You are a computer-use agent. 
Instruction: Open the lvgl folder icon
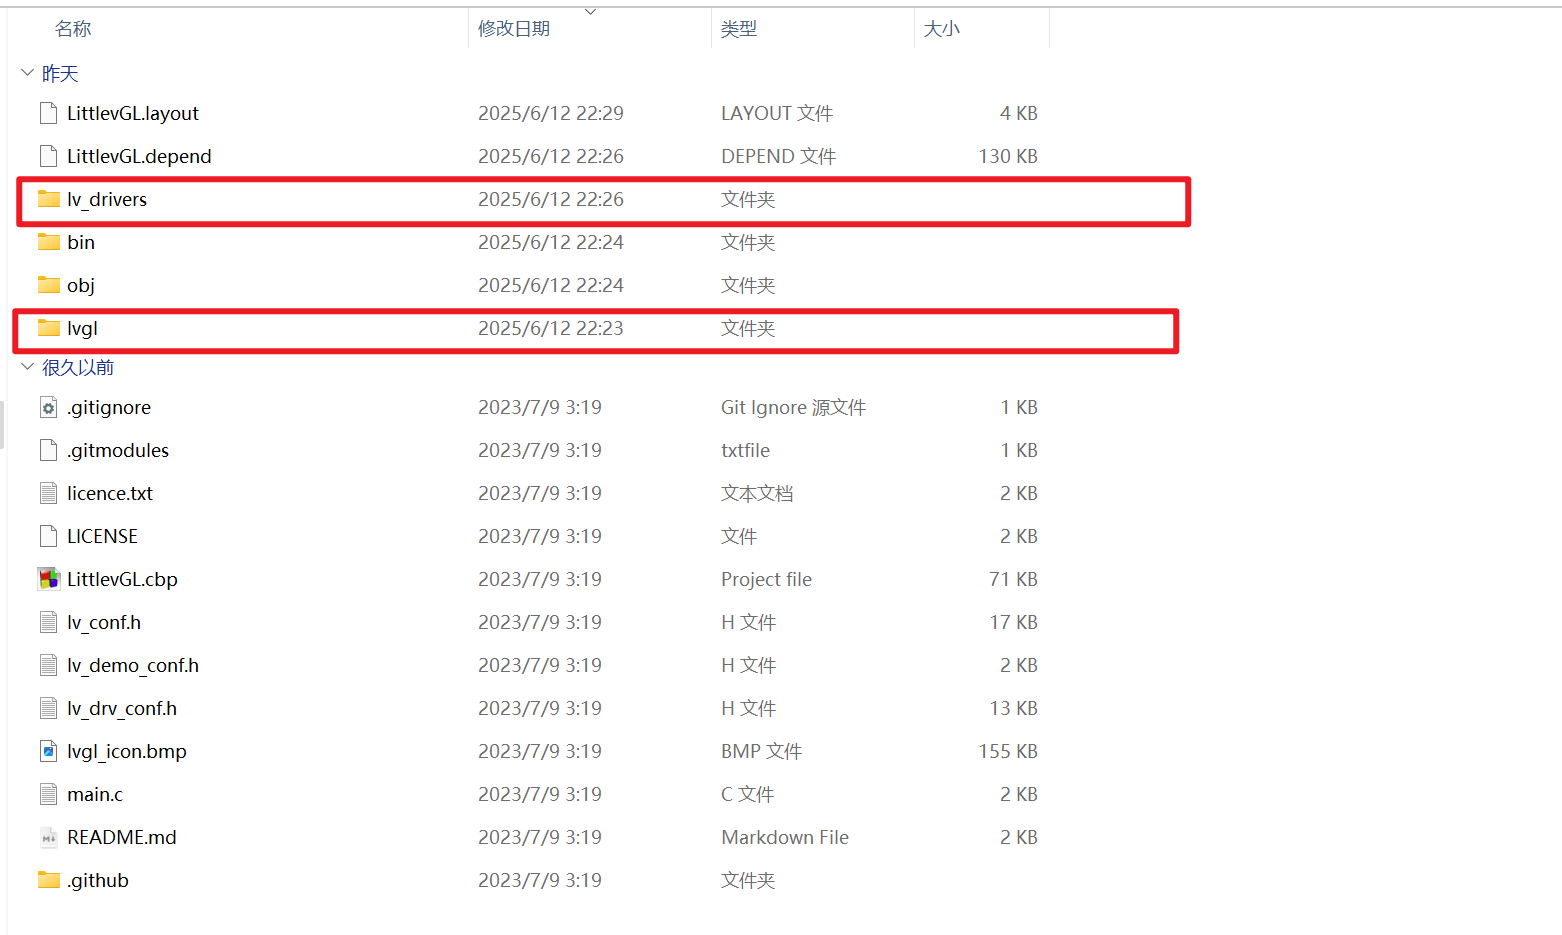click(48, 328)
